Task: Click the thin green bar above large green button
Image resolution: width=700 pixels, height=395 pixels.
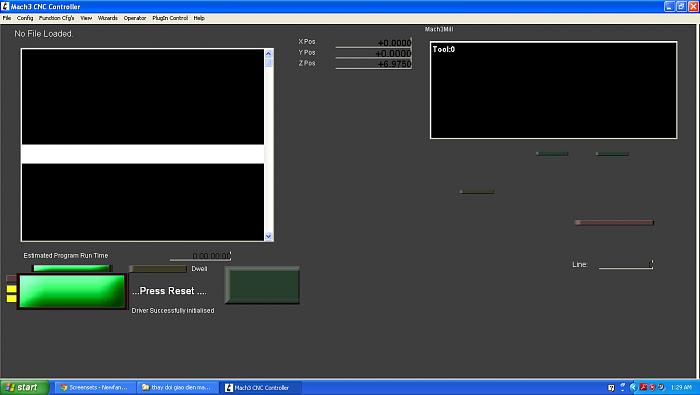Action: click(71, 268)
